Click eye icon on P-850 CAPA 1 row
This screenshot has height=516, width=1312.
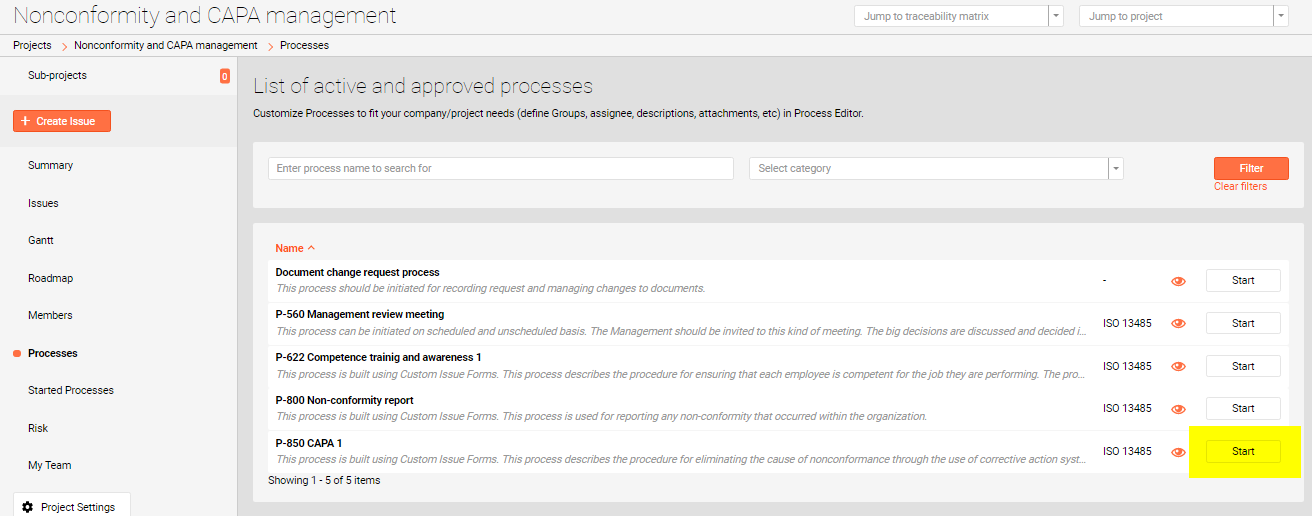1178,452
